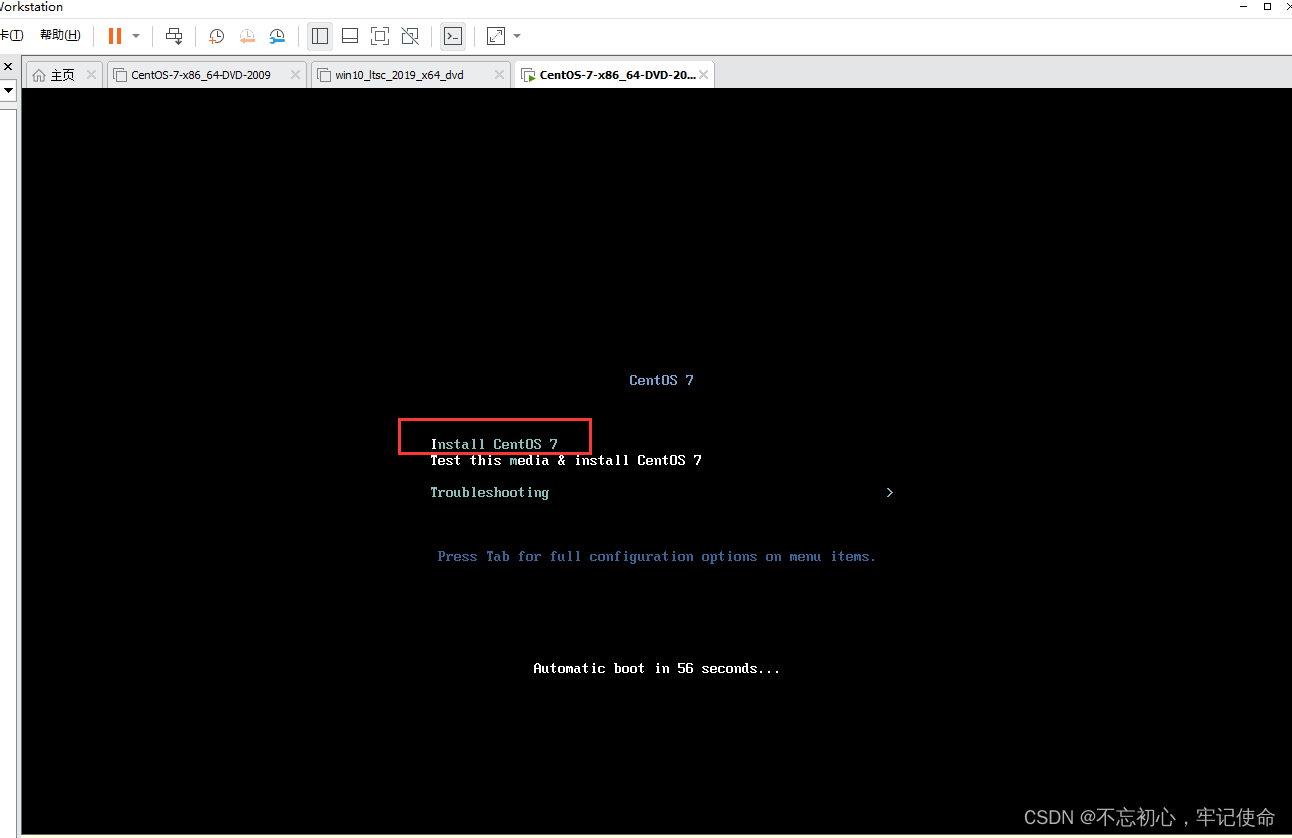Click the Press Tab configuration hint text

click(656, 556)
